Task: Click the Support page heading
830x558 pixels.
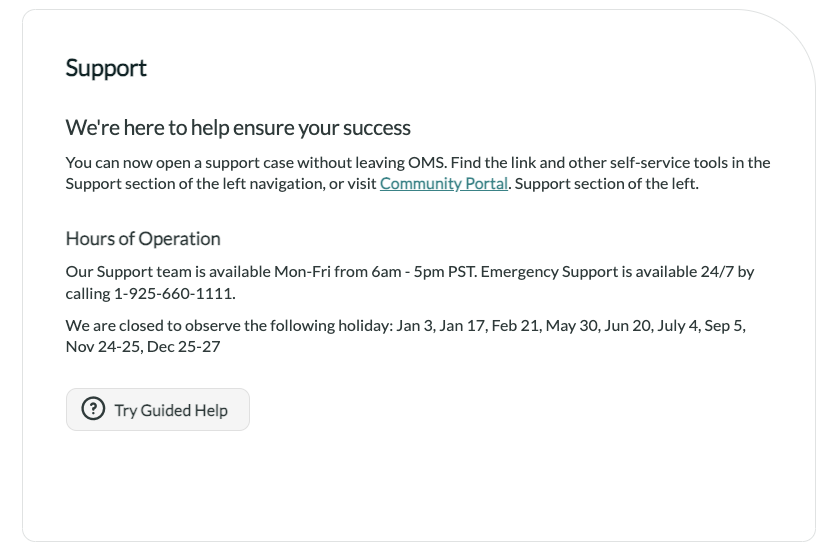Action: point(106,68)
